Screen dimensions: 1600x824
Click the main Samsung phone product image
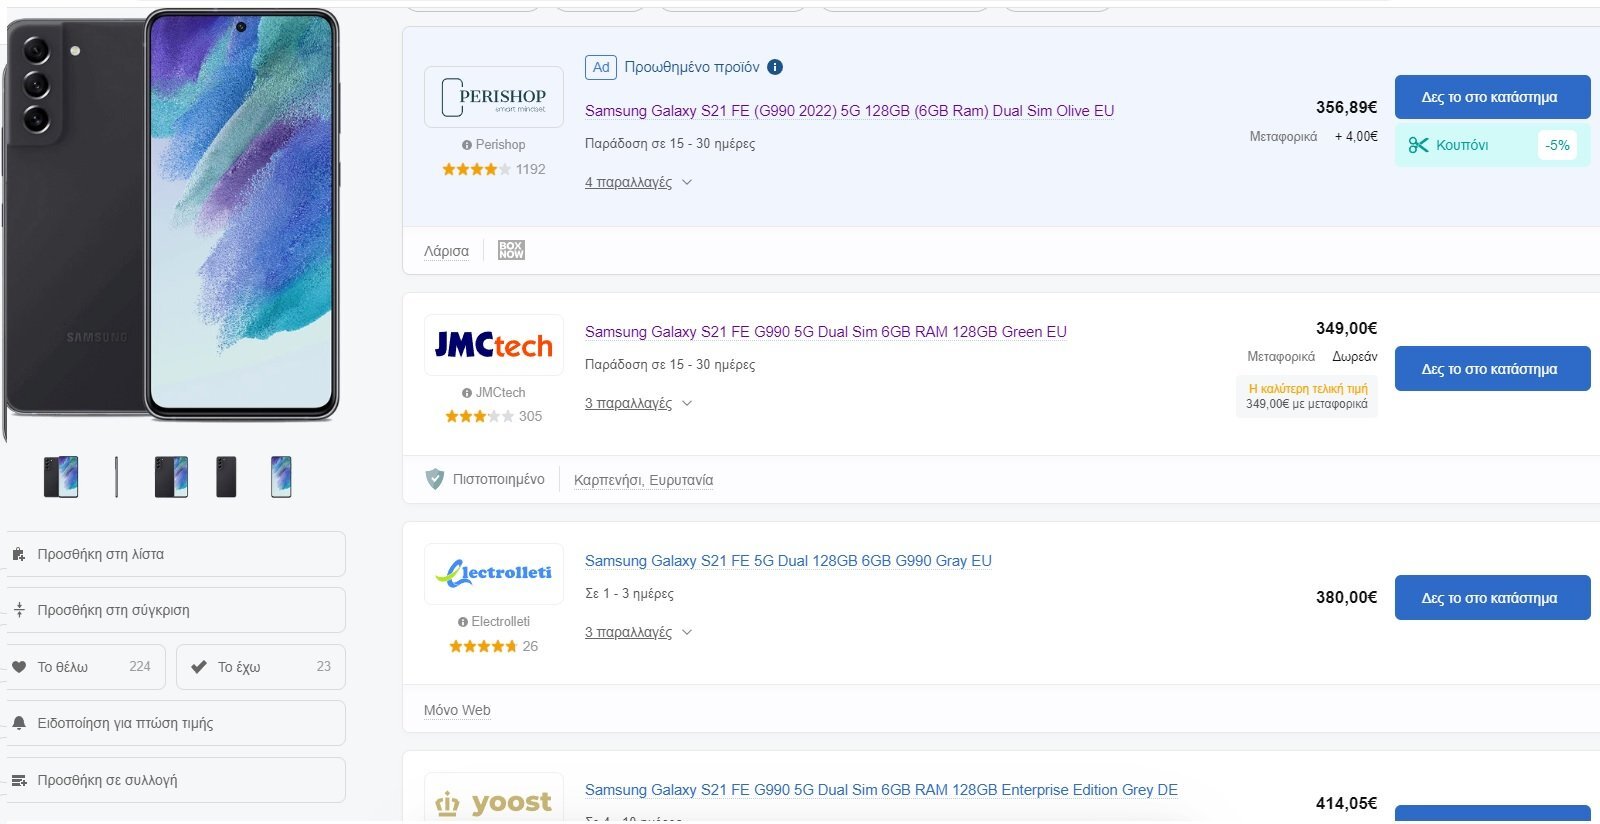tap(172, 215)
